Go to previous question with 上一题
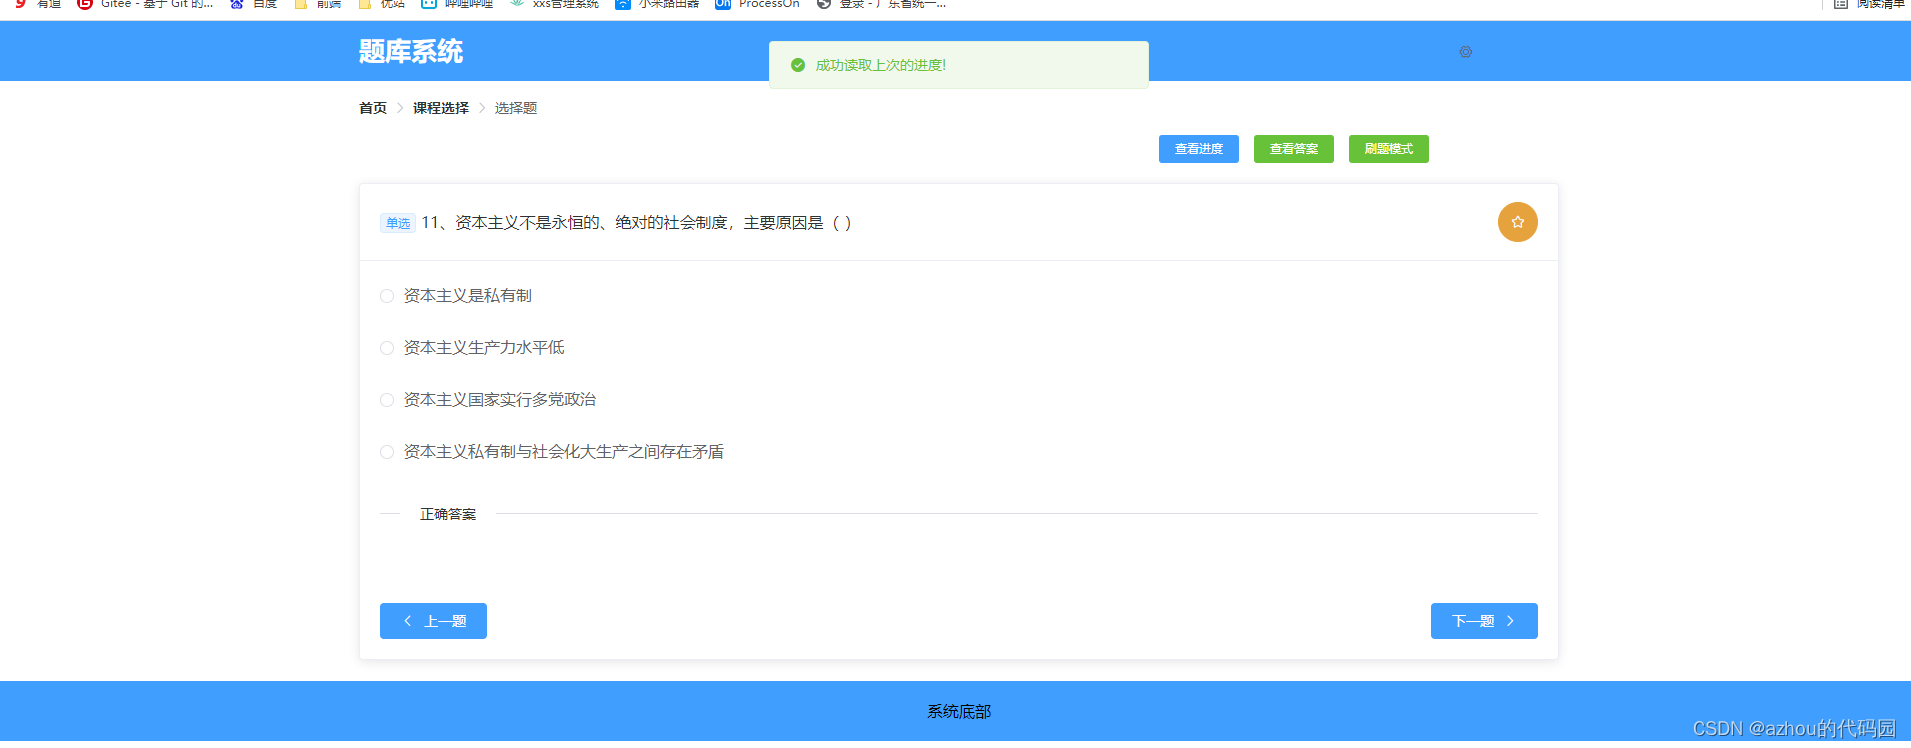1911x748 pixels. click(433, 621)
